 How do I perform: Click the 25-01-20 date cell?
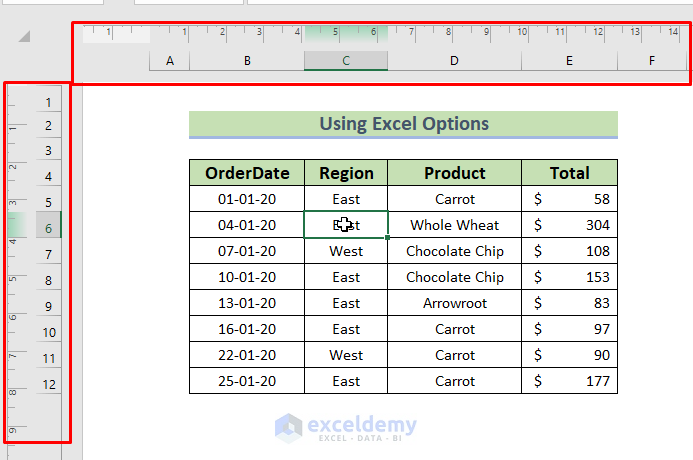click(x=247, y=381)
